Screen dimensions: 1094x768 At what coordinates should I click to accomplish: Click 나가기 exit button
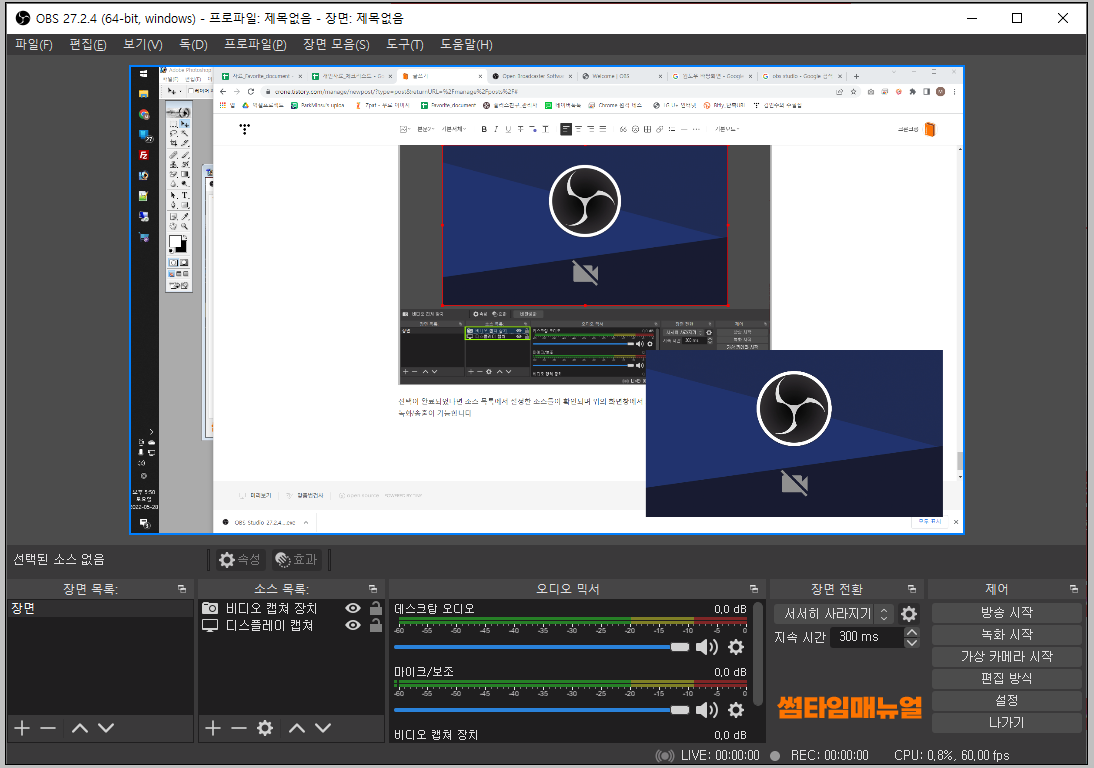1006,723
